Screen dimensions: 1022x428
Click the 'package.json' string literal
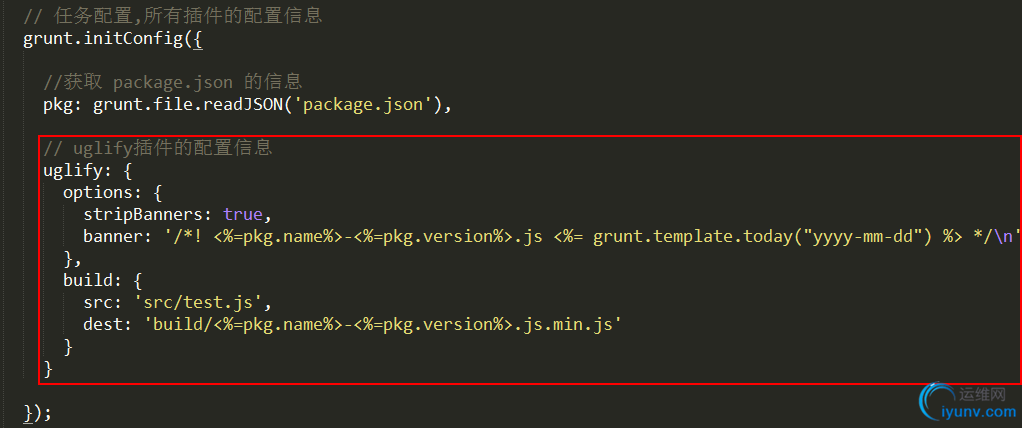363,104
